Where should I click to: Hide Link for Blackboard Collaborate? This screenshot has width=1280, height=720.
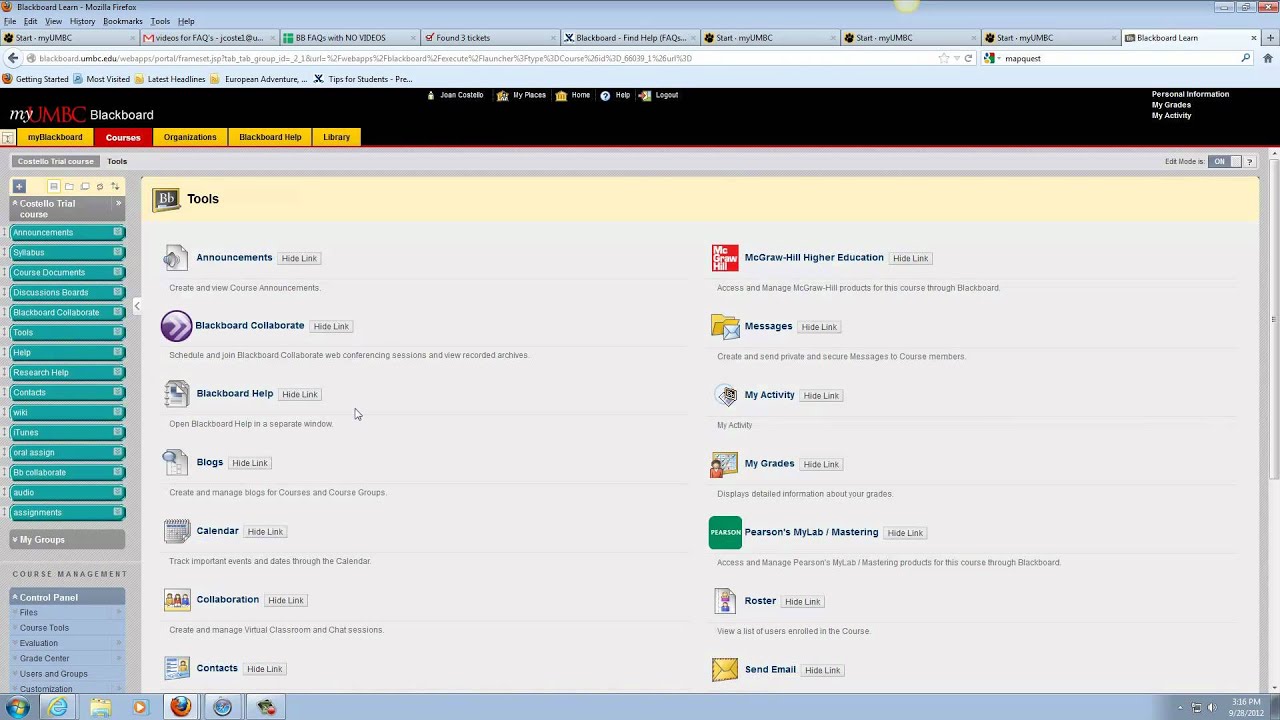(x=331, y=326)
